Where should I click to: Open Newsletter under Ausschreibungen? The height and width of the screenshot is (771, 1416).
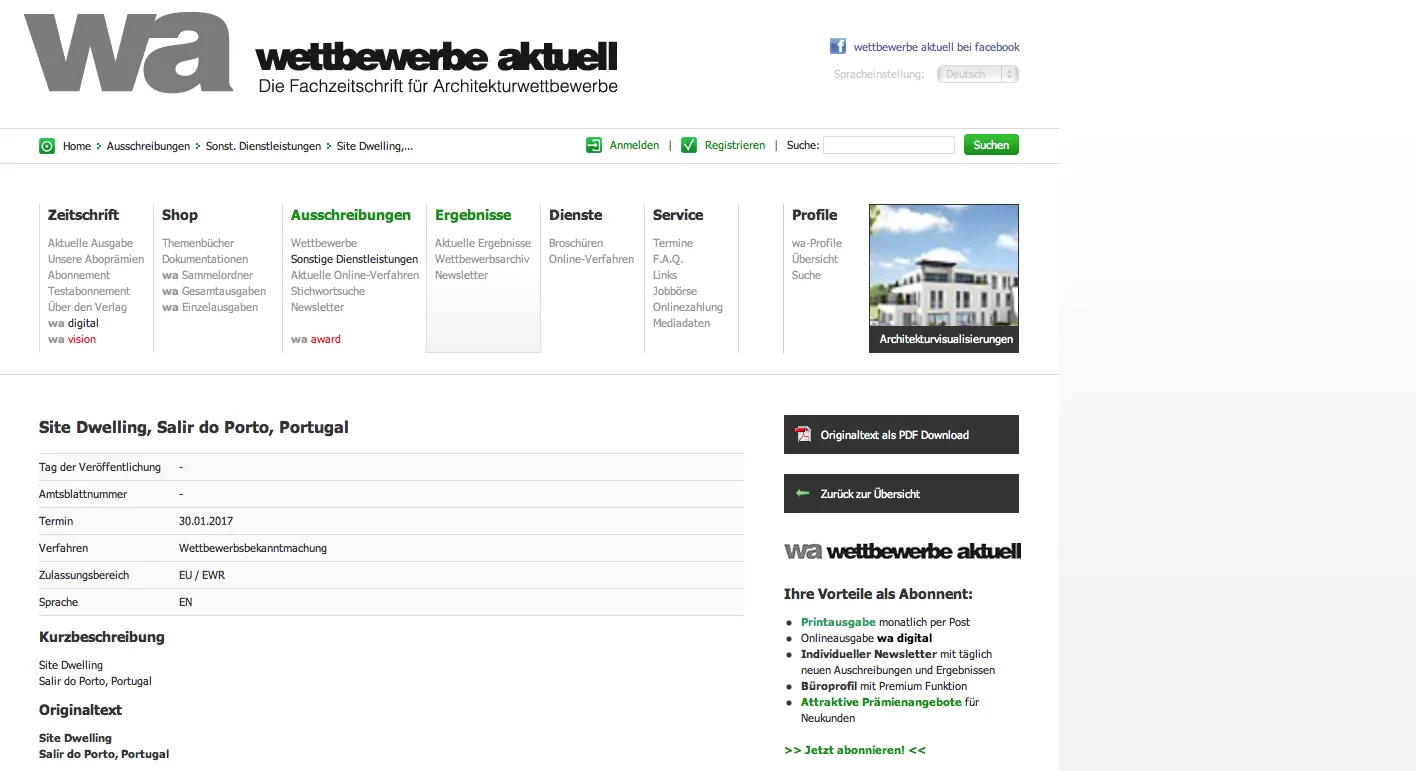[317, 307]
